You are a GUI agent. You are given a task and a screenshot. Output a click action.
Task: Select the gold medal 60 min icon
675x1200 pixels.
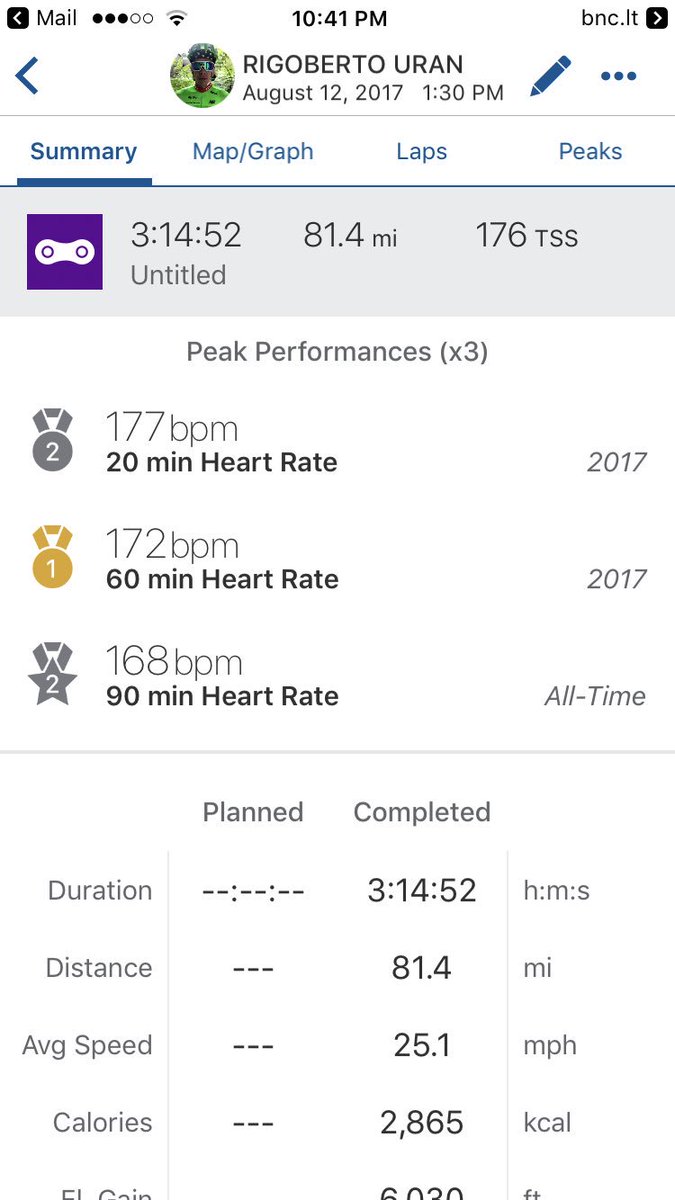(52, 557)
